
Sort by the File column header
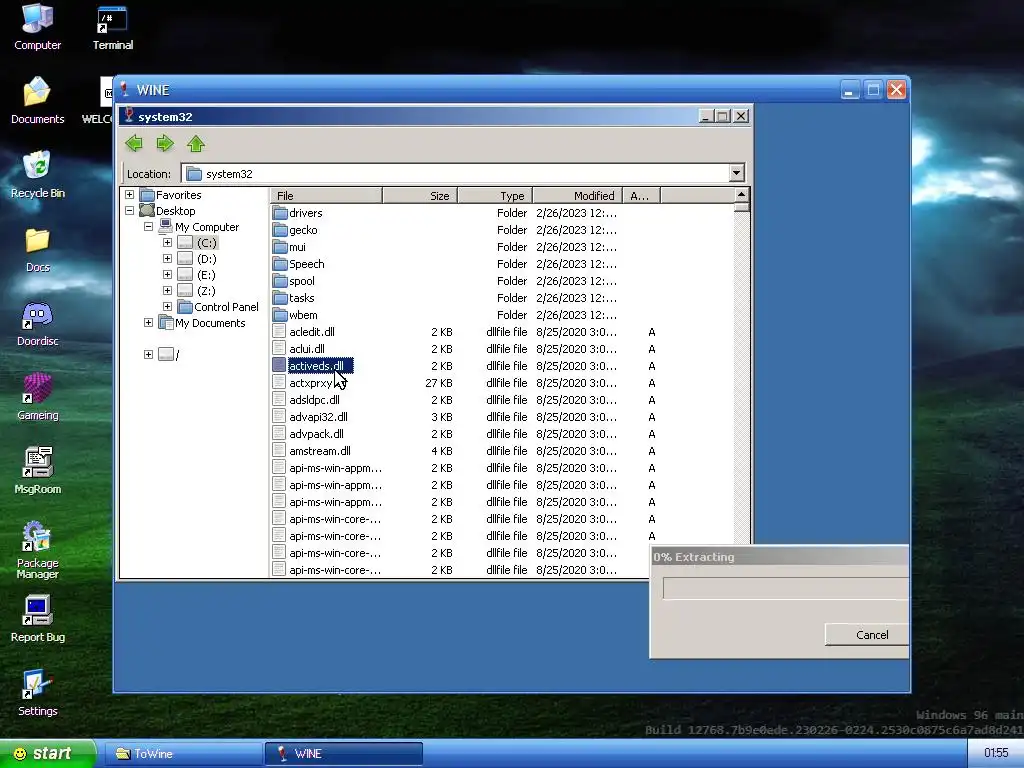click(x=327, y=195)
